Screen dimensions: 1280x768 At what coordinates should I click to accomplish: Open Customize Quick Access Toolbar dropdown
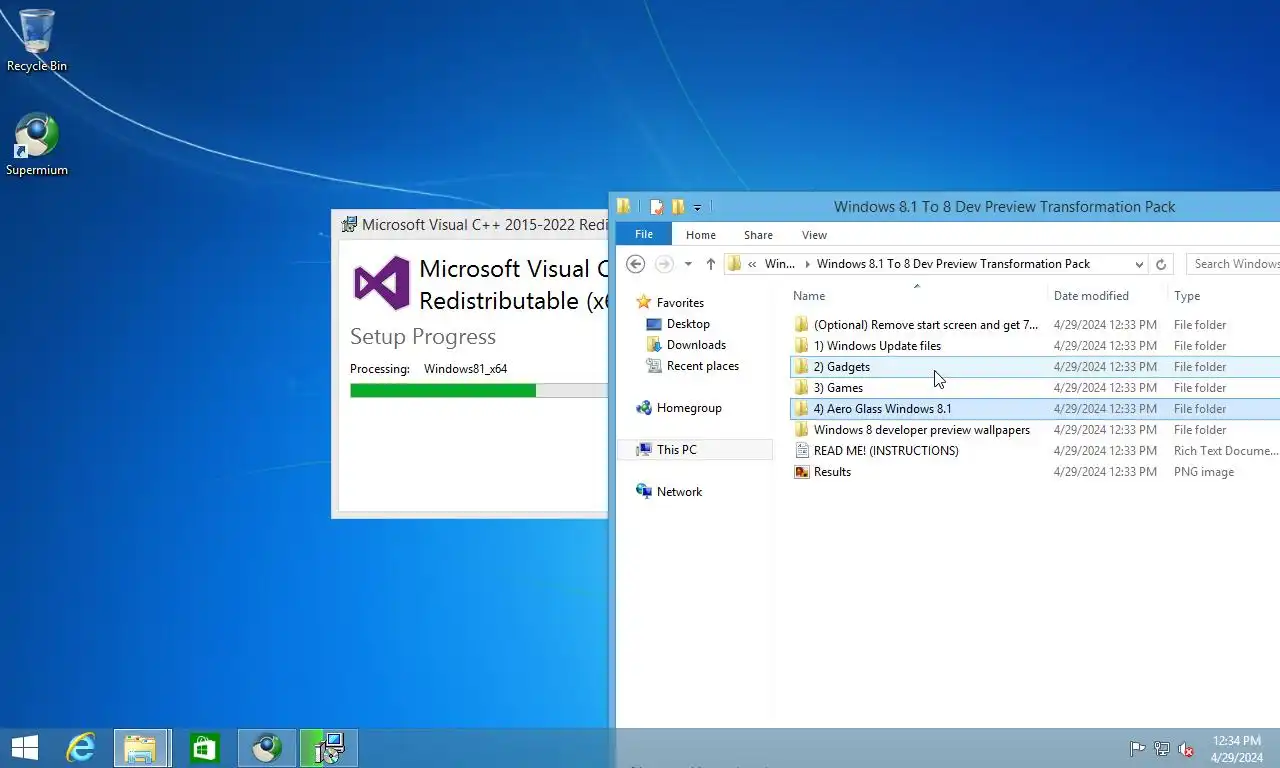(x=697, y=208)
